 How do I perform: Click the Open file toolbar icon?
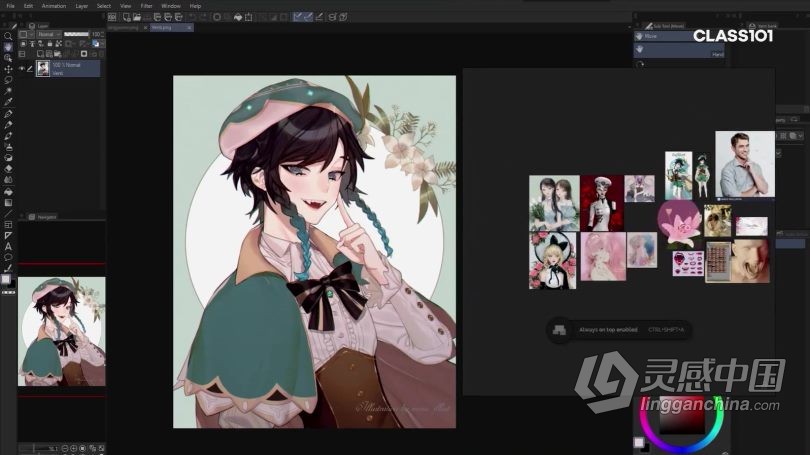click(137, 17)
